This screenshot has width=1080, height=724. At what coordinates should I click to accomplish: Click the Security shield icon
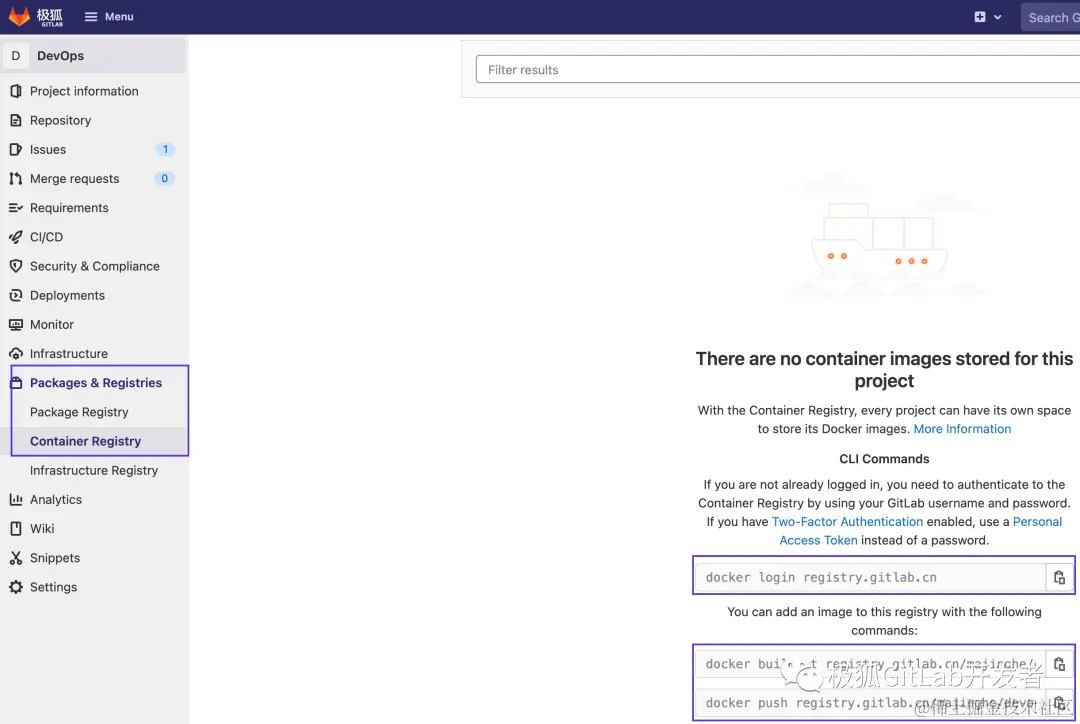[16, 266]
